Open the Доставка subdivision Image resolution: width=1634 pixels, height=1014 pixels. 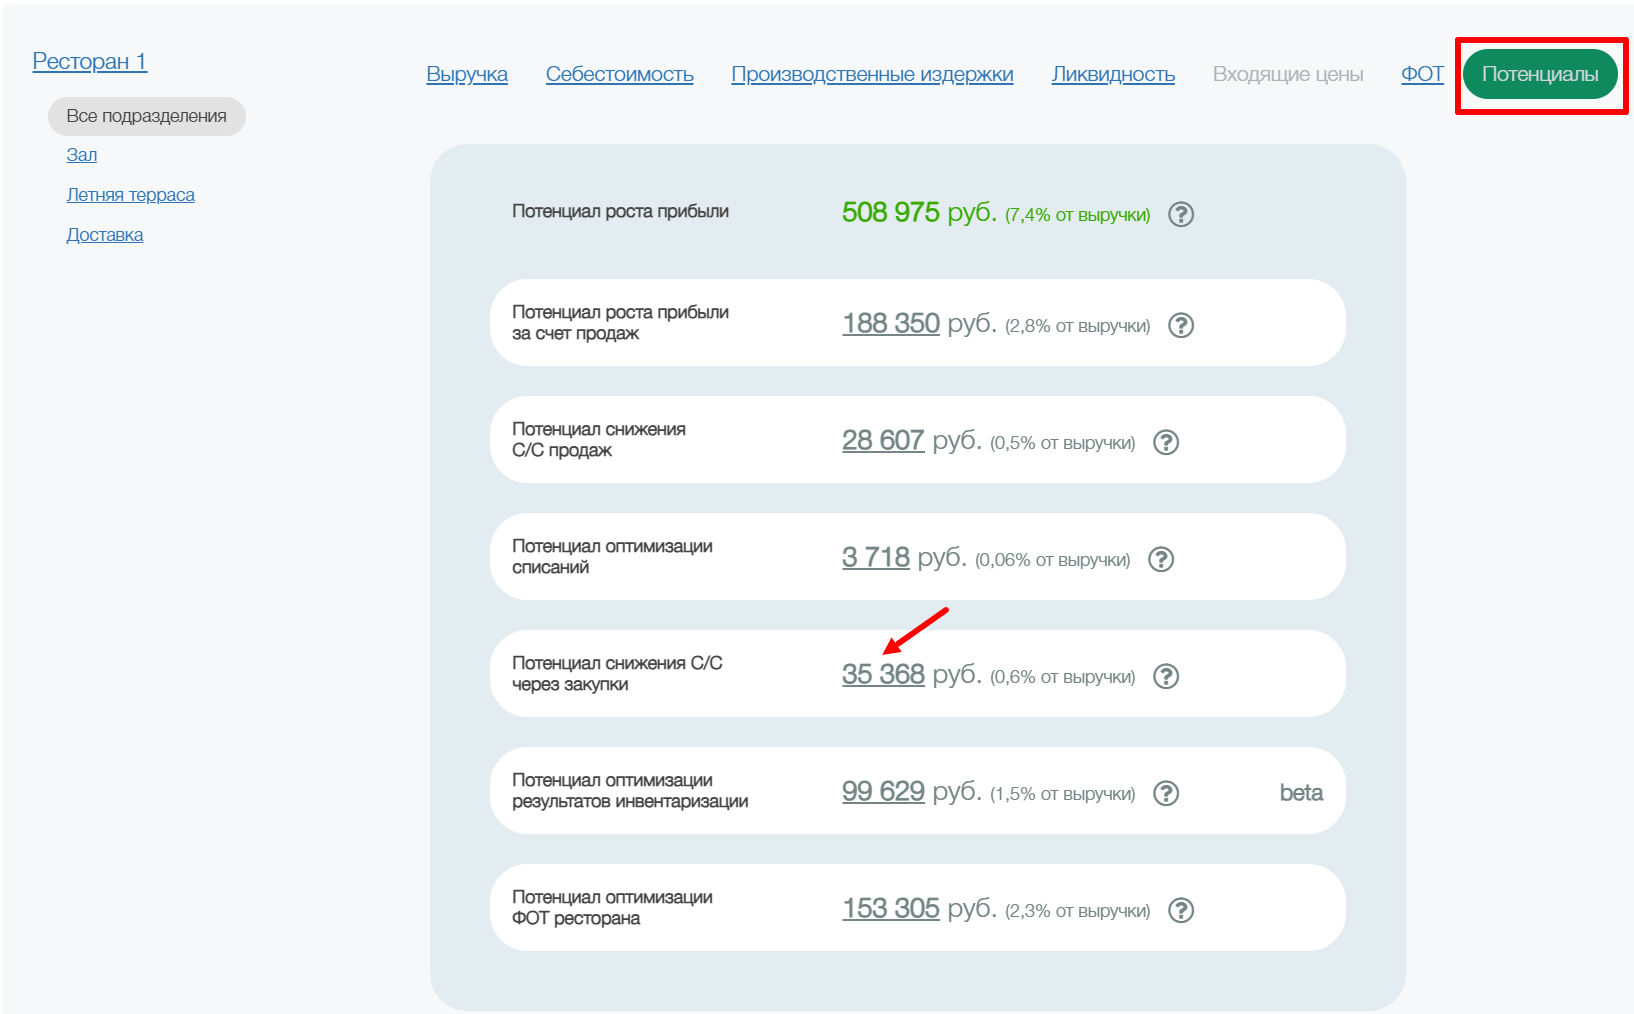click(x=105, y=235)
